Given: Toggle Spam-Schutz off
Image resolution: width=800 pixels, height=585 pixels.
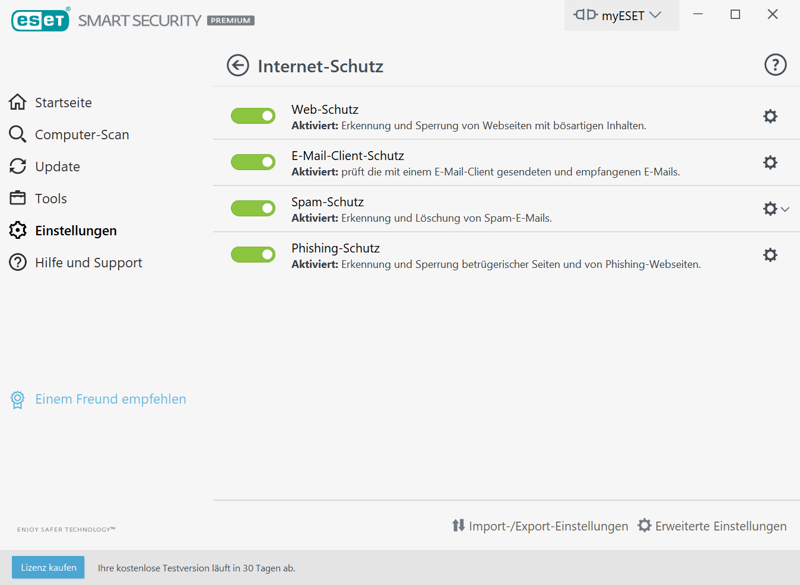Looking at the screenshot, I should click(253, 208).
